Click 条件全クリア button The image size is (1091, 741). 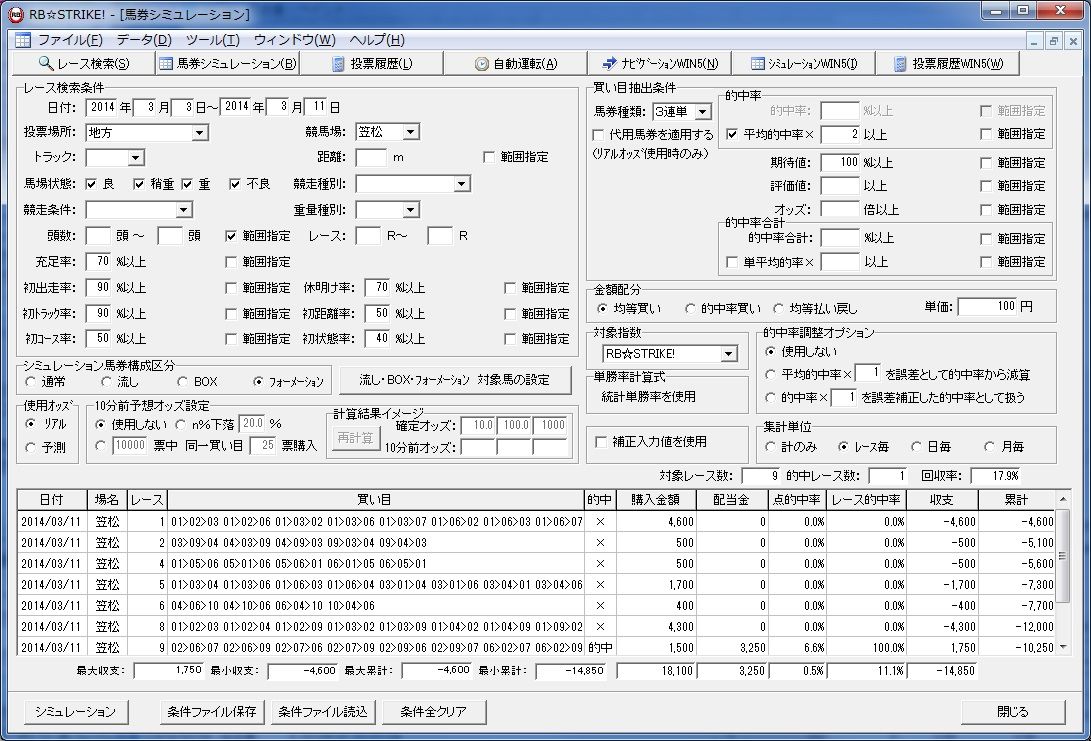[433, 712]
